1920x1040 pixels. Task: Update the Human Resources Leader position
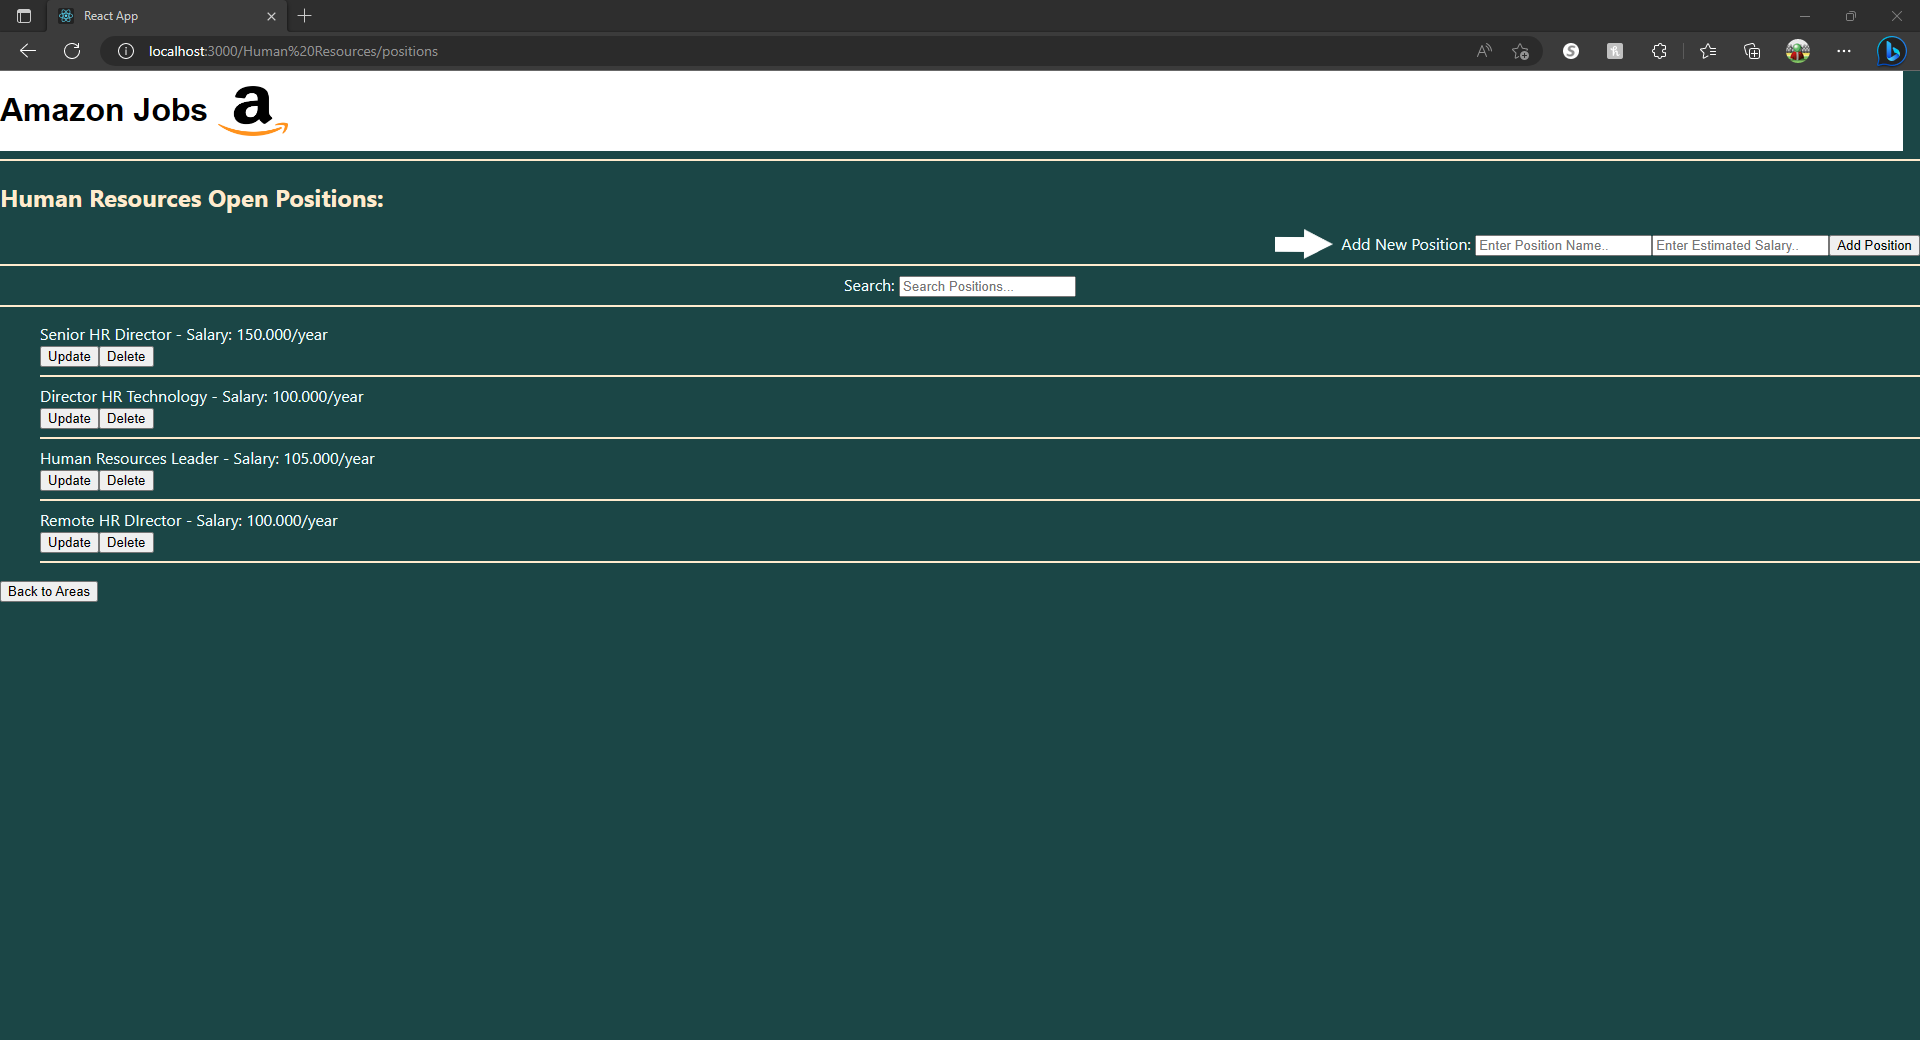(x=69, y=481)
